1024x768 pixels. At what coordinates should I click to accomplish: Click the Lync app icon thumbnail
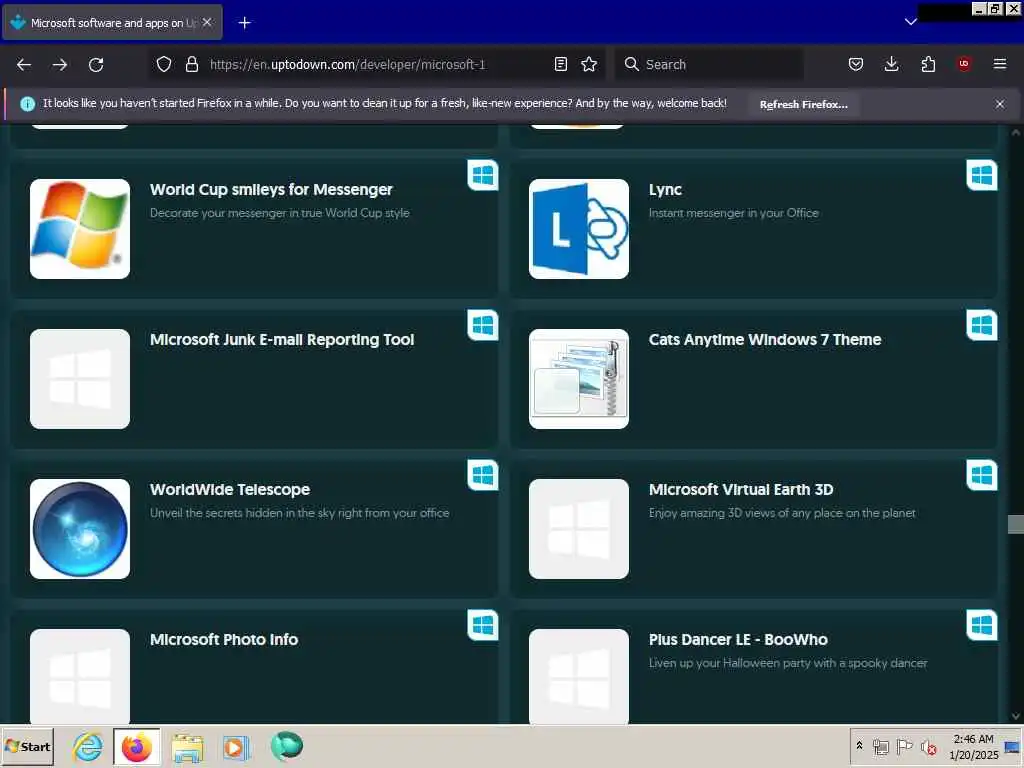point(579,229)
